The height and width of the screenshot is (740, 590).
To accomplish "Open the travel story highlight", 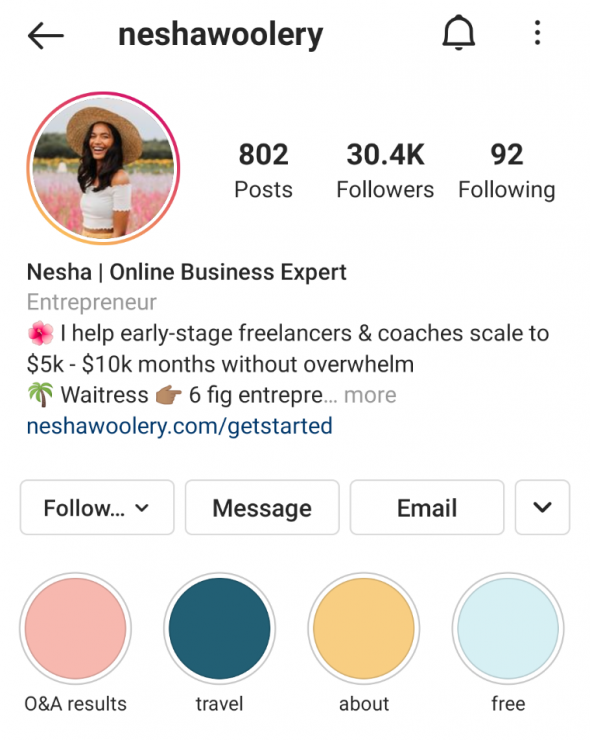I will coord(219,628).
